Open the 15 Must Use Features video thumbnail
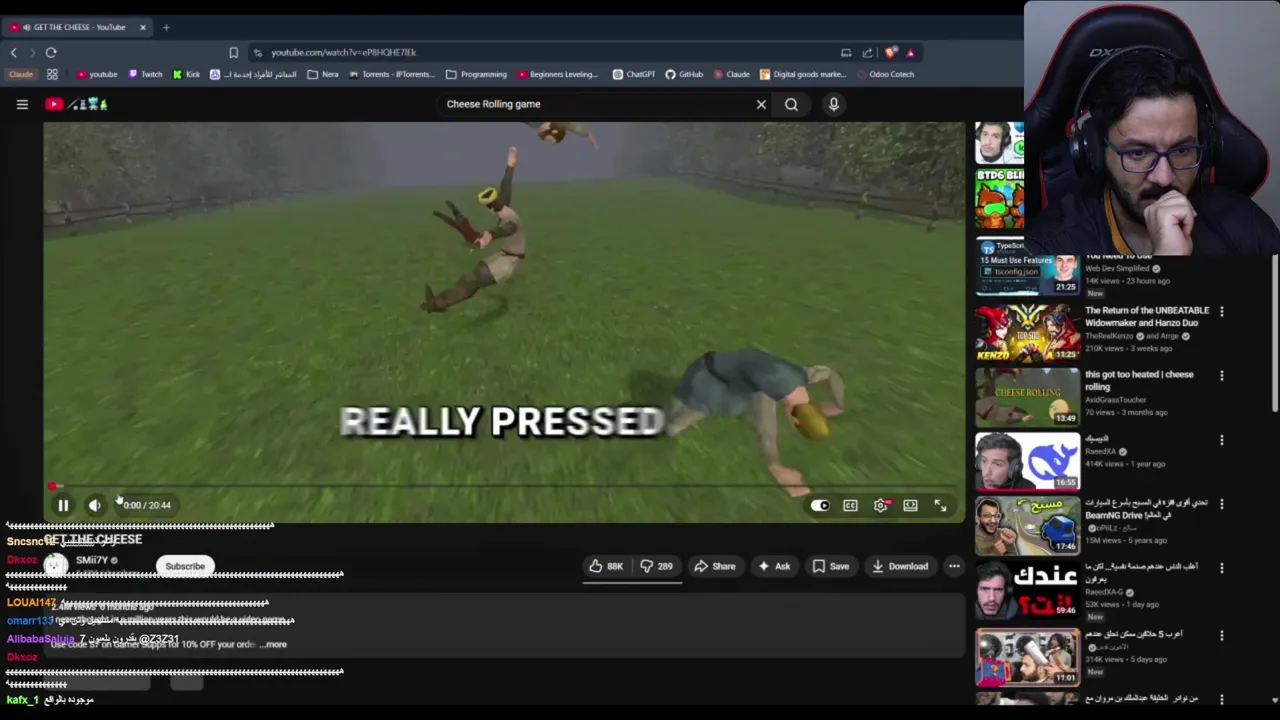This screenshot has height=720, width=1280. tap(1027, 266)
